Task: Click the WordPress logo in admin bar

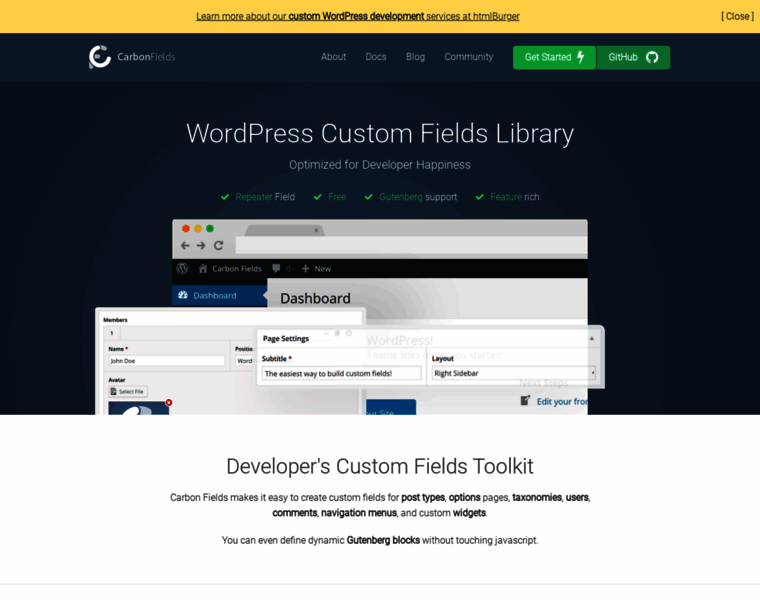Action: tap(182, 268)
